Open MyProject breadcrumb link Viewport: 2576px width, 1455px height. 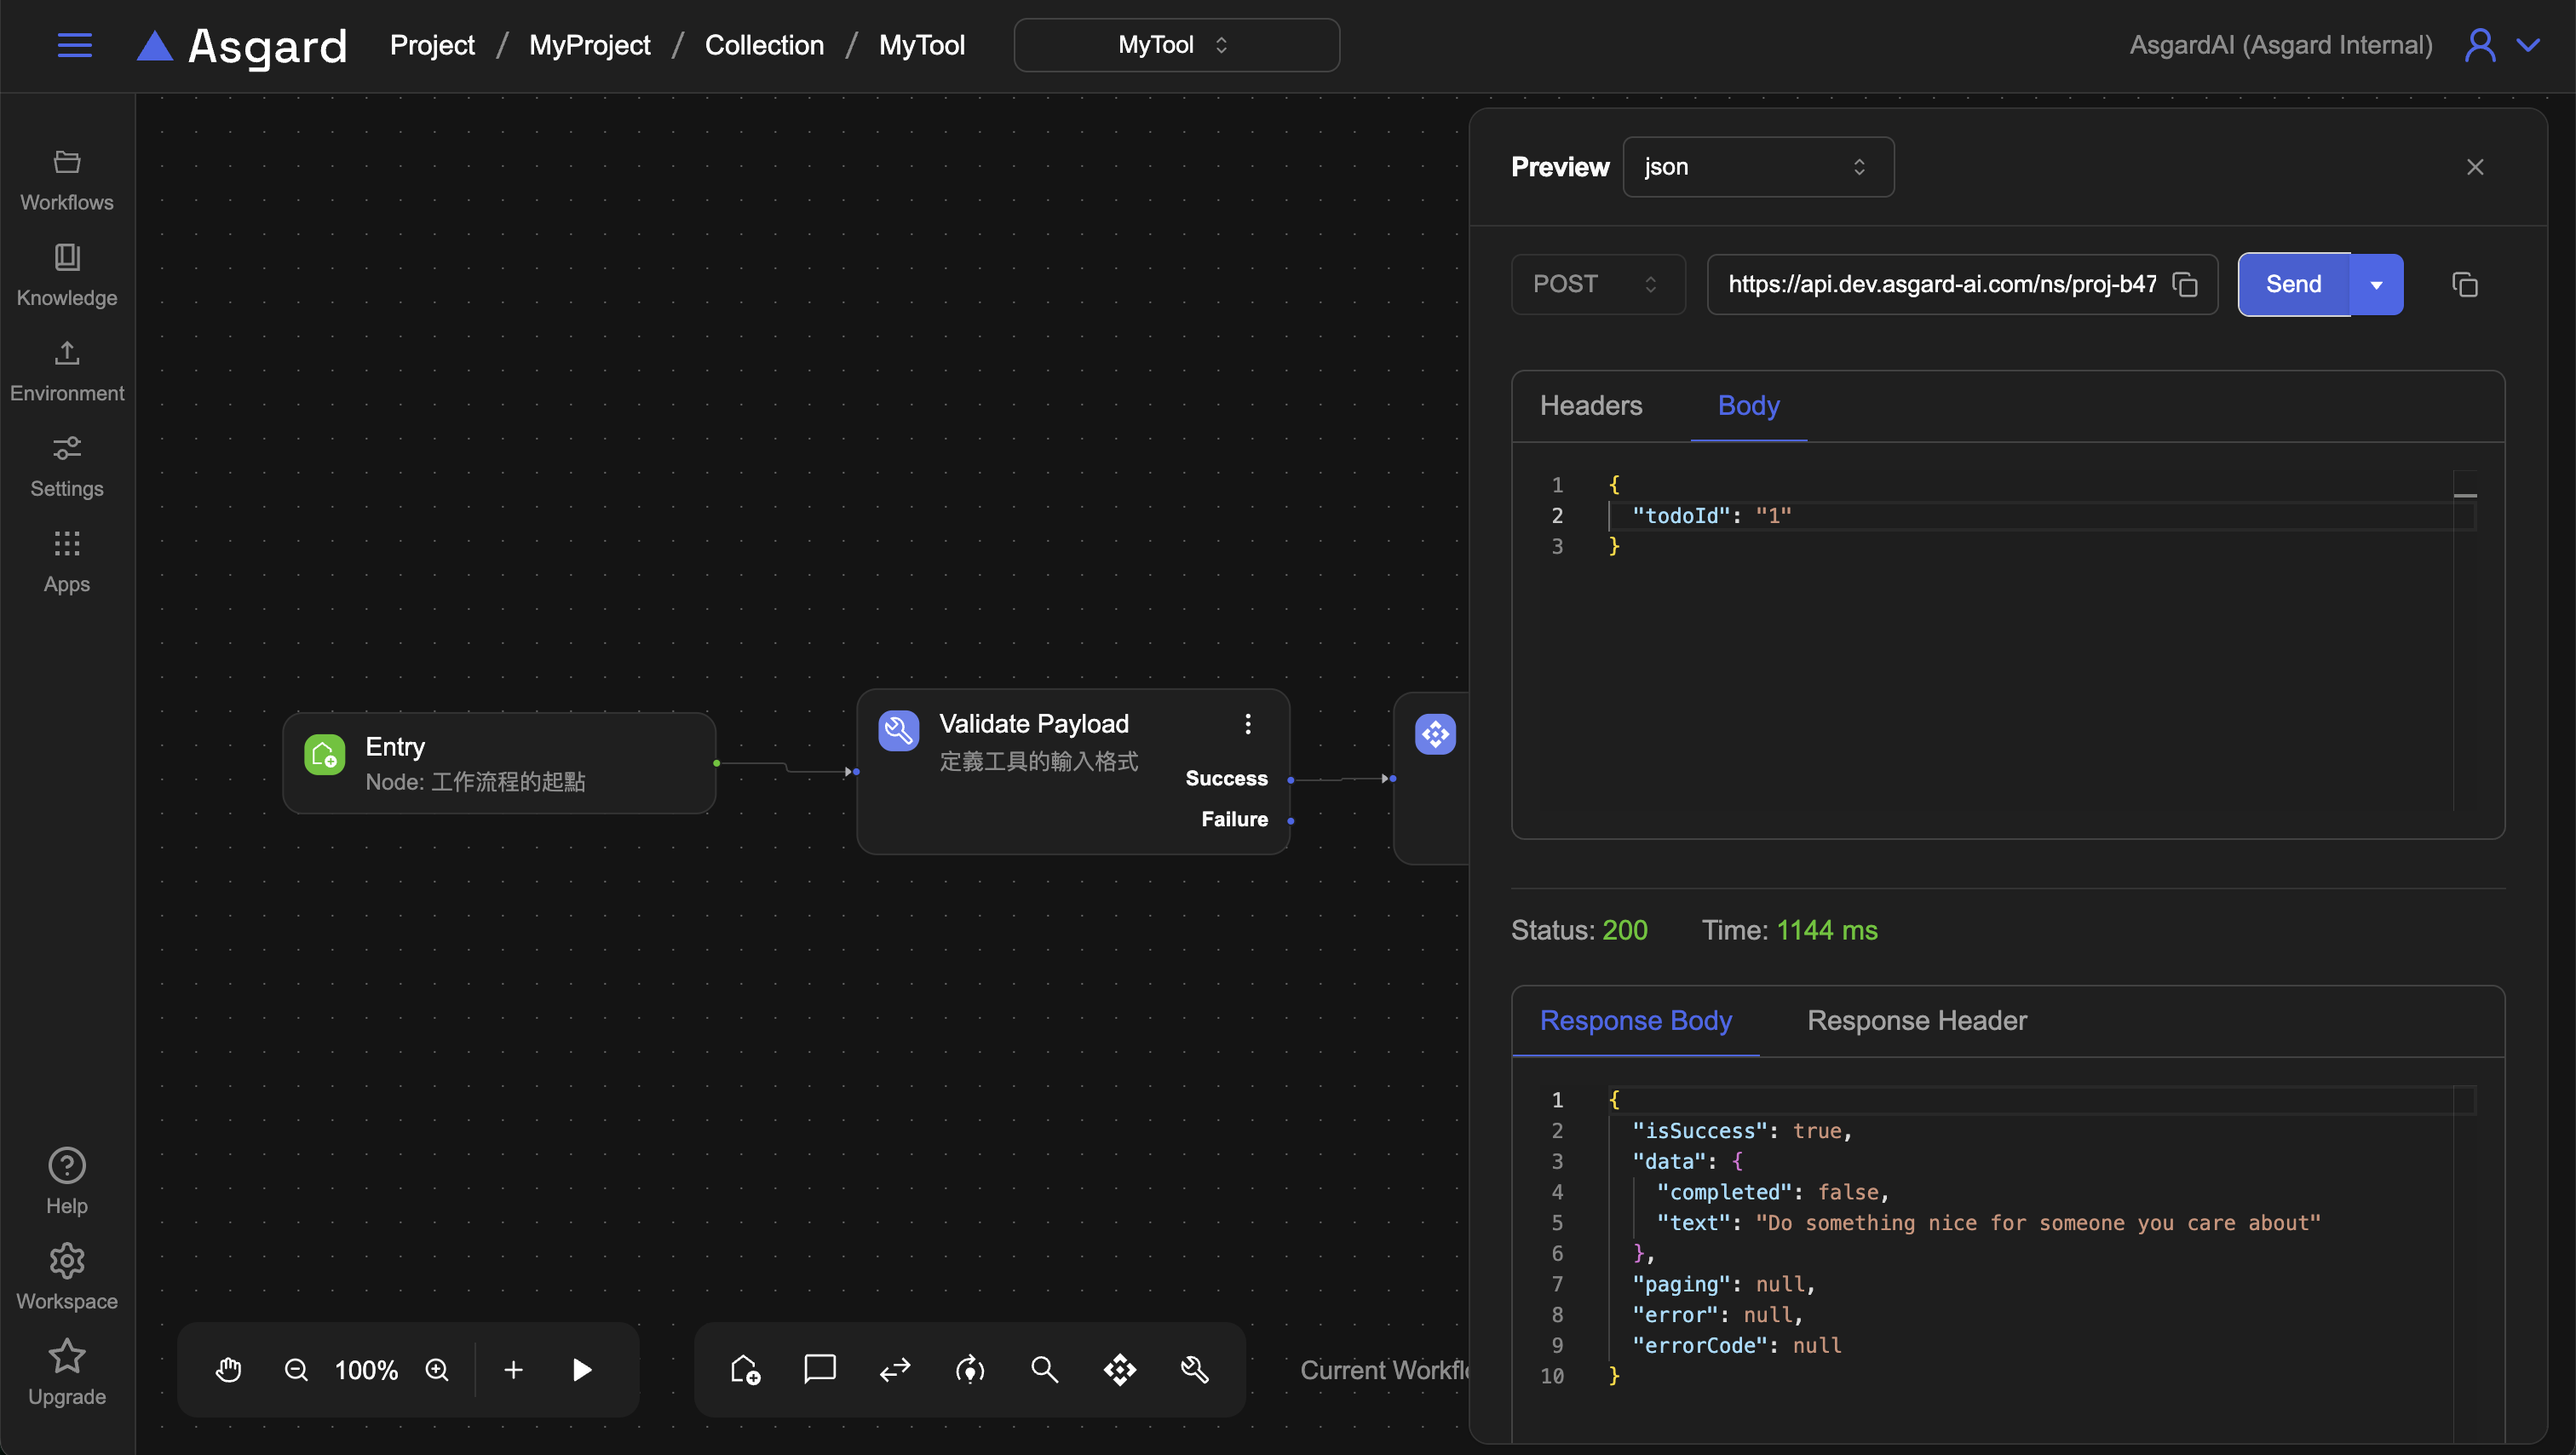(x=589, y=45)
